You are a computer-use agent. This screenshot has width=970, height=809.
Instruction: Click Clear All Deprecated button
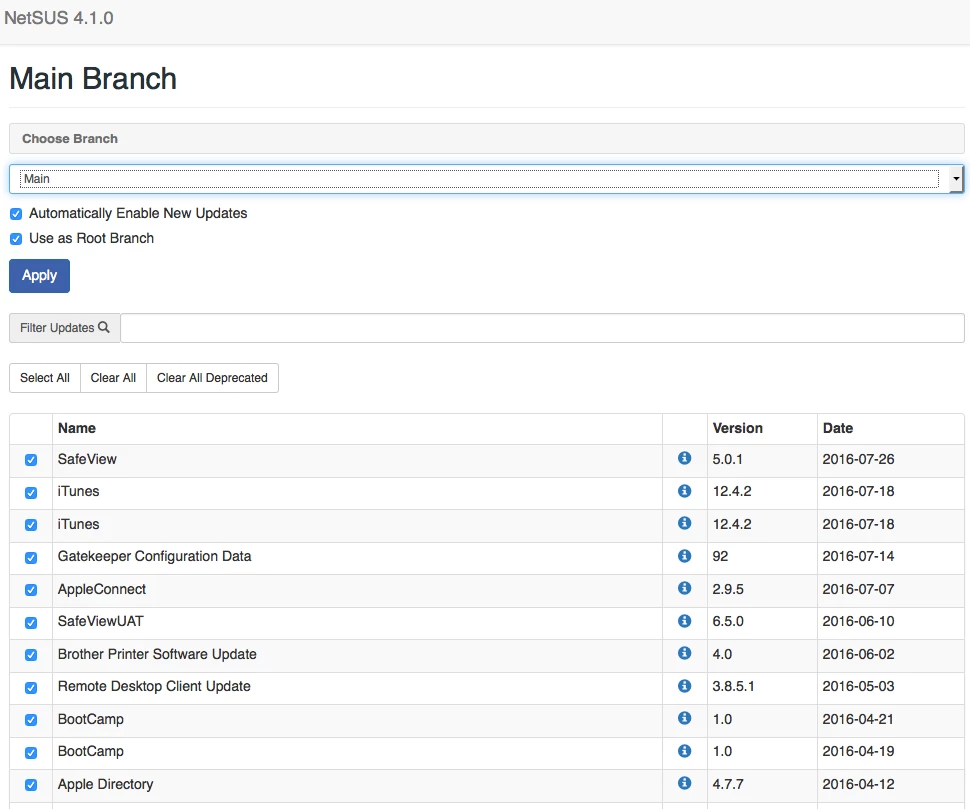pos(212,378)
